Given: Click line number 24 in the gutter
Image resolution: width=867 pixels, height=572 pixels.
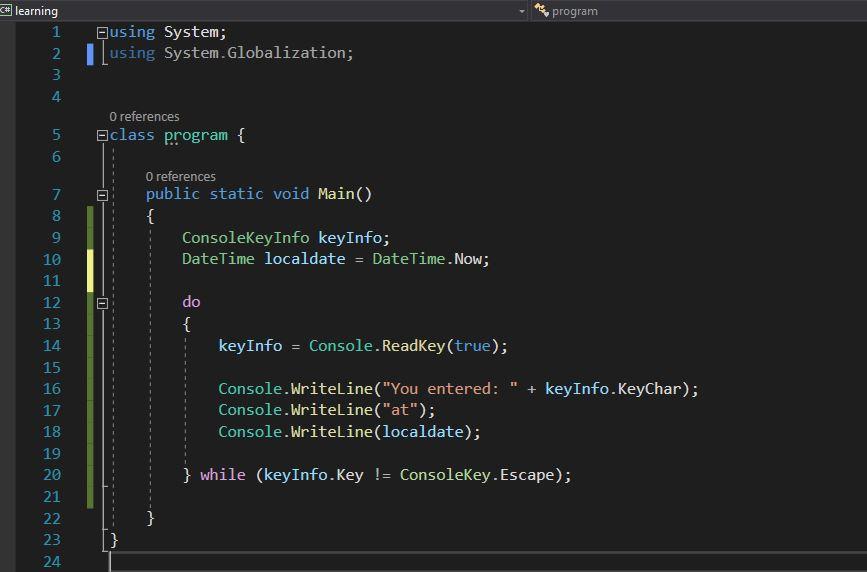Looking at the screenshot, I should [x=52, y=561].
